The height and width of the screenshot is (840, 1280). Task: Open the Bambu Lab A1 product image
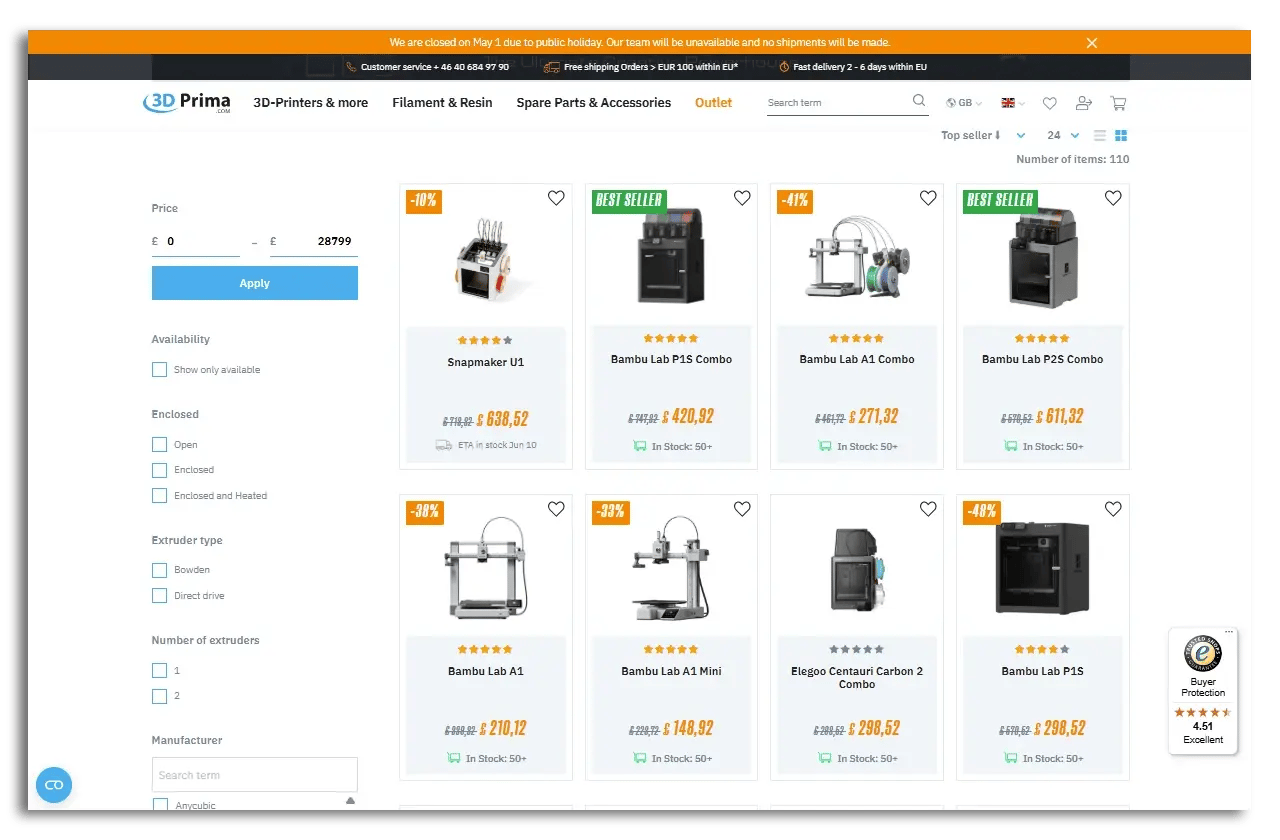[x=486, y=568]
